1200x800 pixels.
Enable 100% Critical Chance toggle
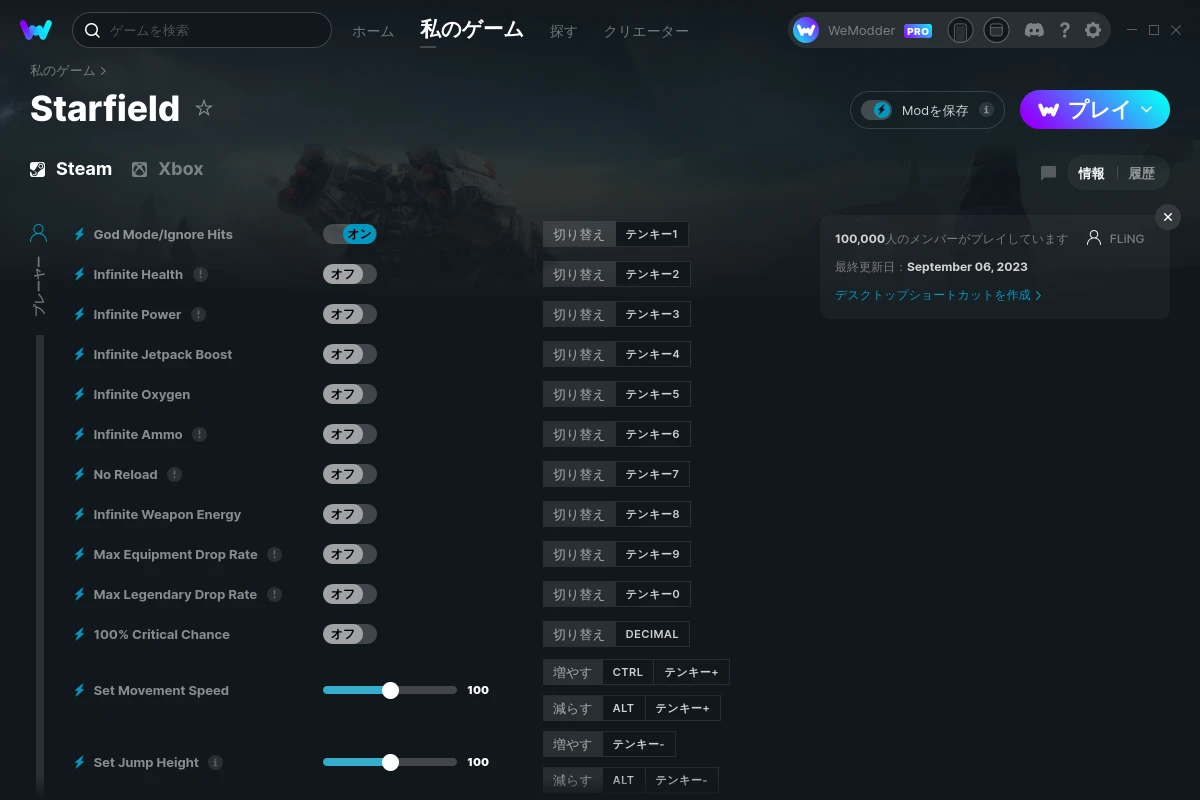point(350,634)
